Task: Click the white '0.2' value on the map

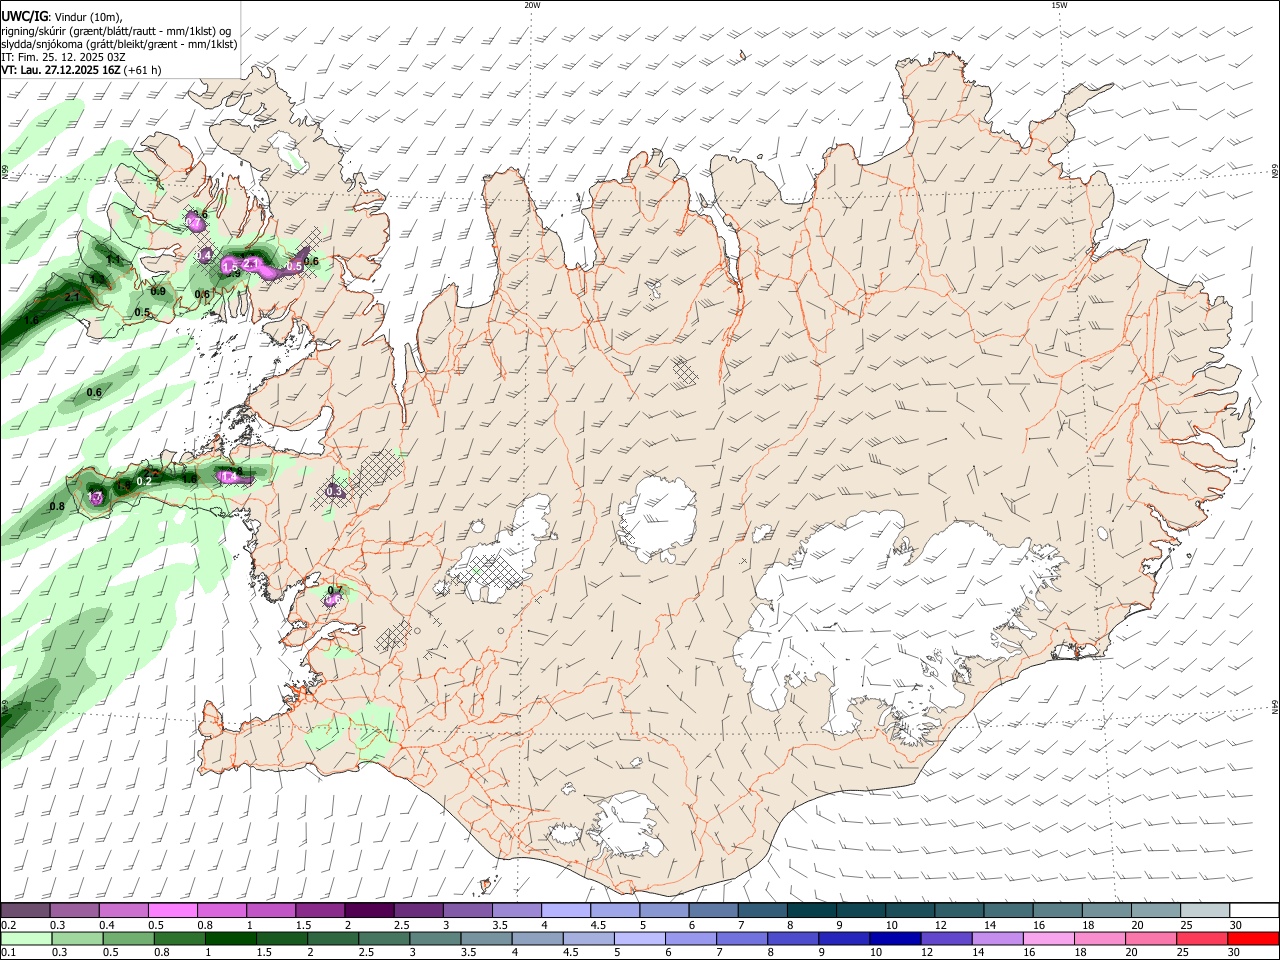Action: click(x=144, y=482)
